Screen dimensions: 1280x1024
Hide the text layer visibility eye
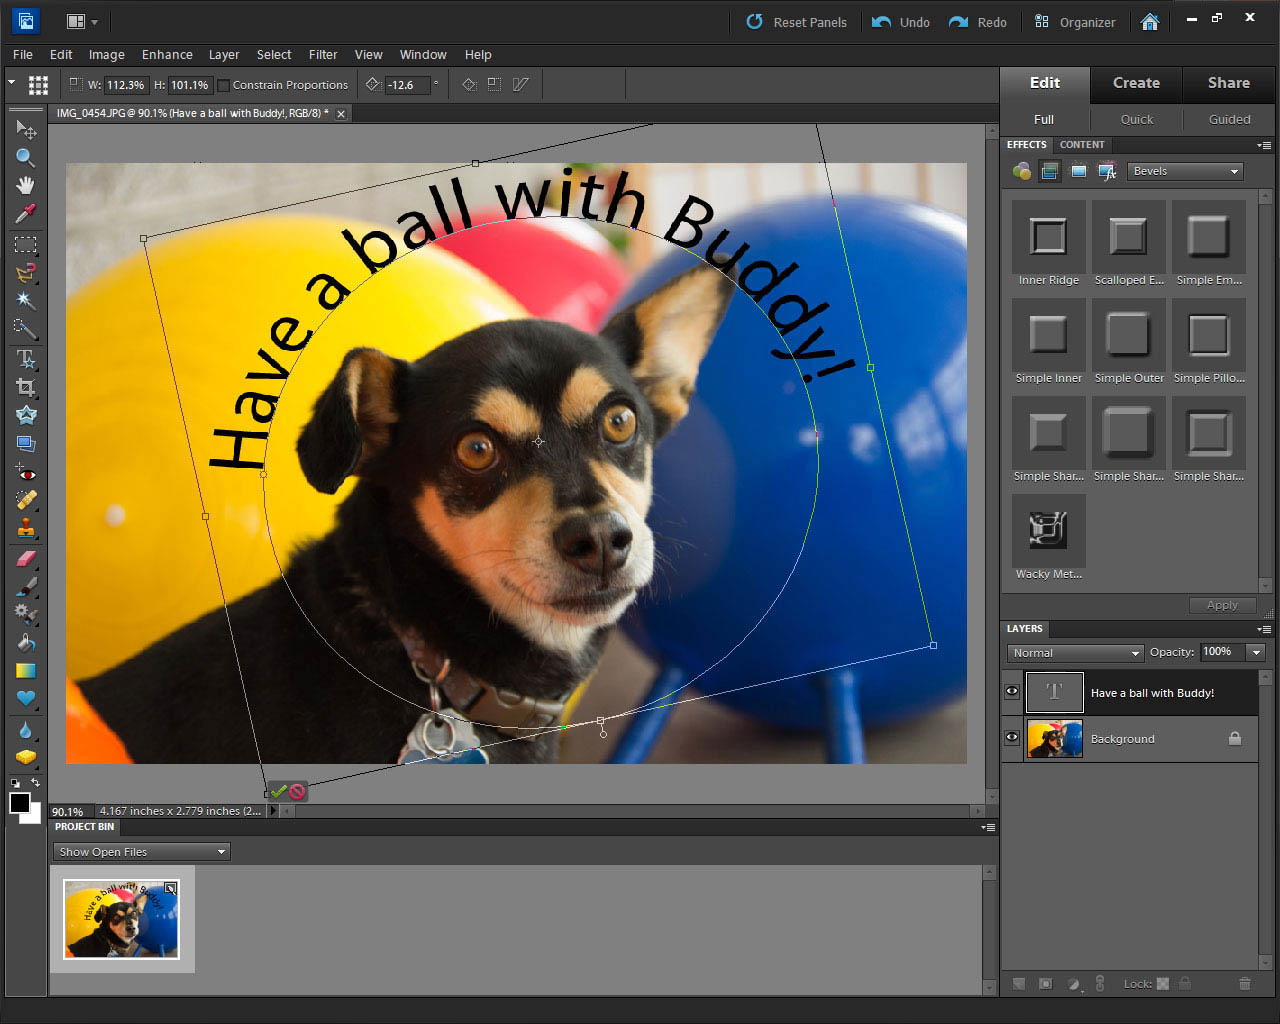pyautogui.click(x=1012, y=692)
